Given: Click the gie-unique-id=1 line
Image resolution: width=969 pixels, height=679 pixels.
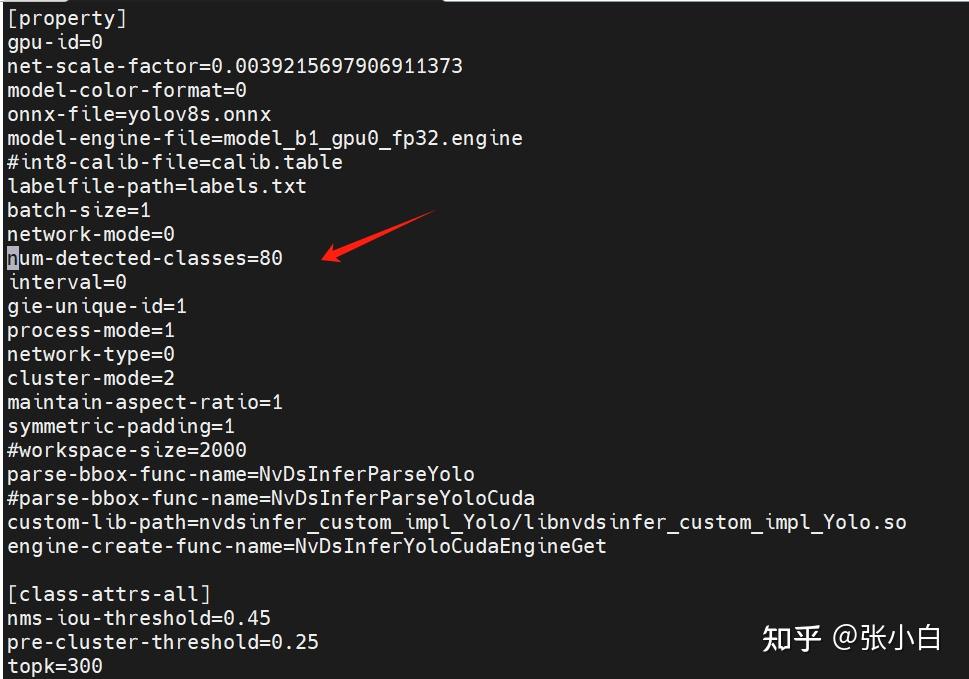Looking at the screenshot, I should [x=97, y=306].
